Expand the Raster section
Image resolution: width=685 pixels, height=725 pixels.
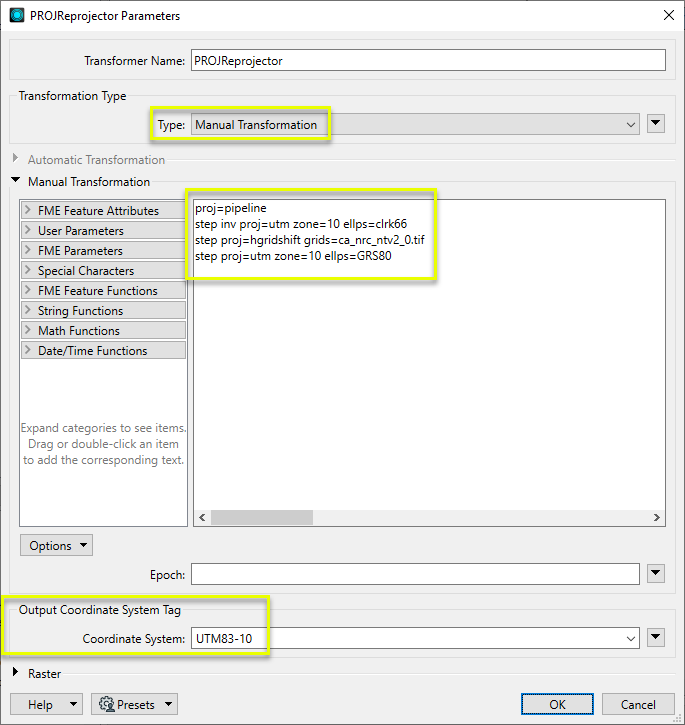(x=16, y=674)
